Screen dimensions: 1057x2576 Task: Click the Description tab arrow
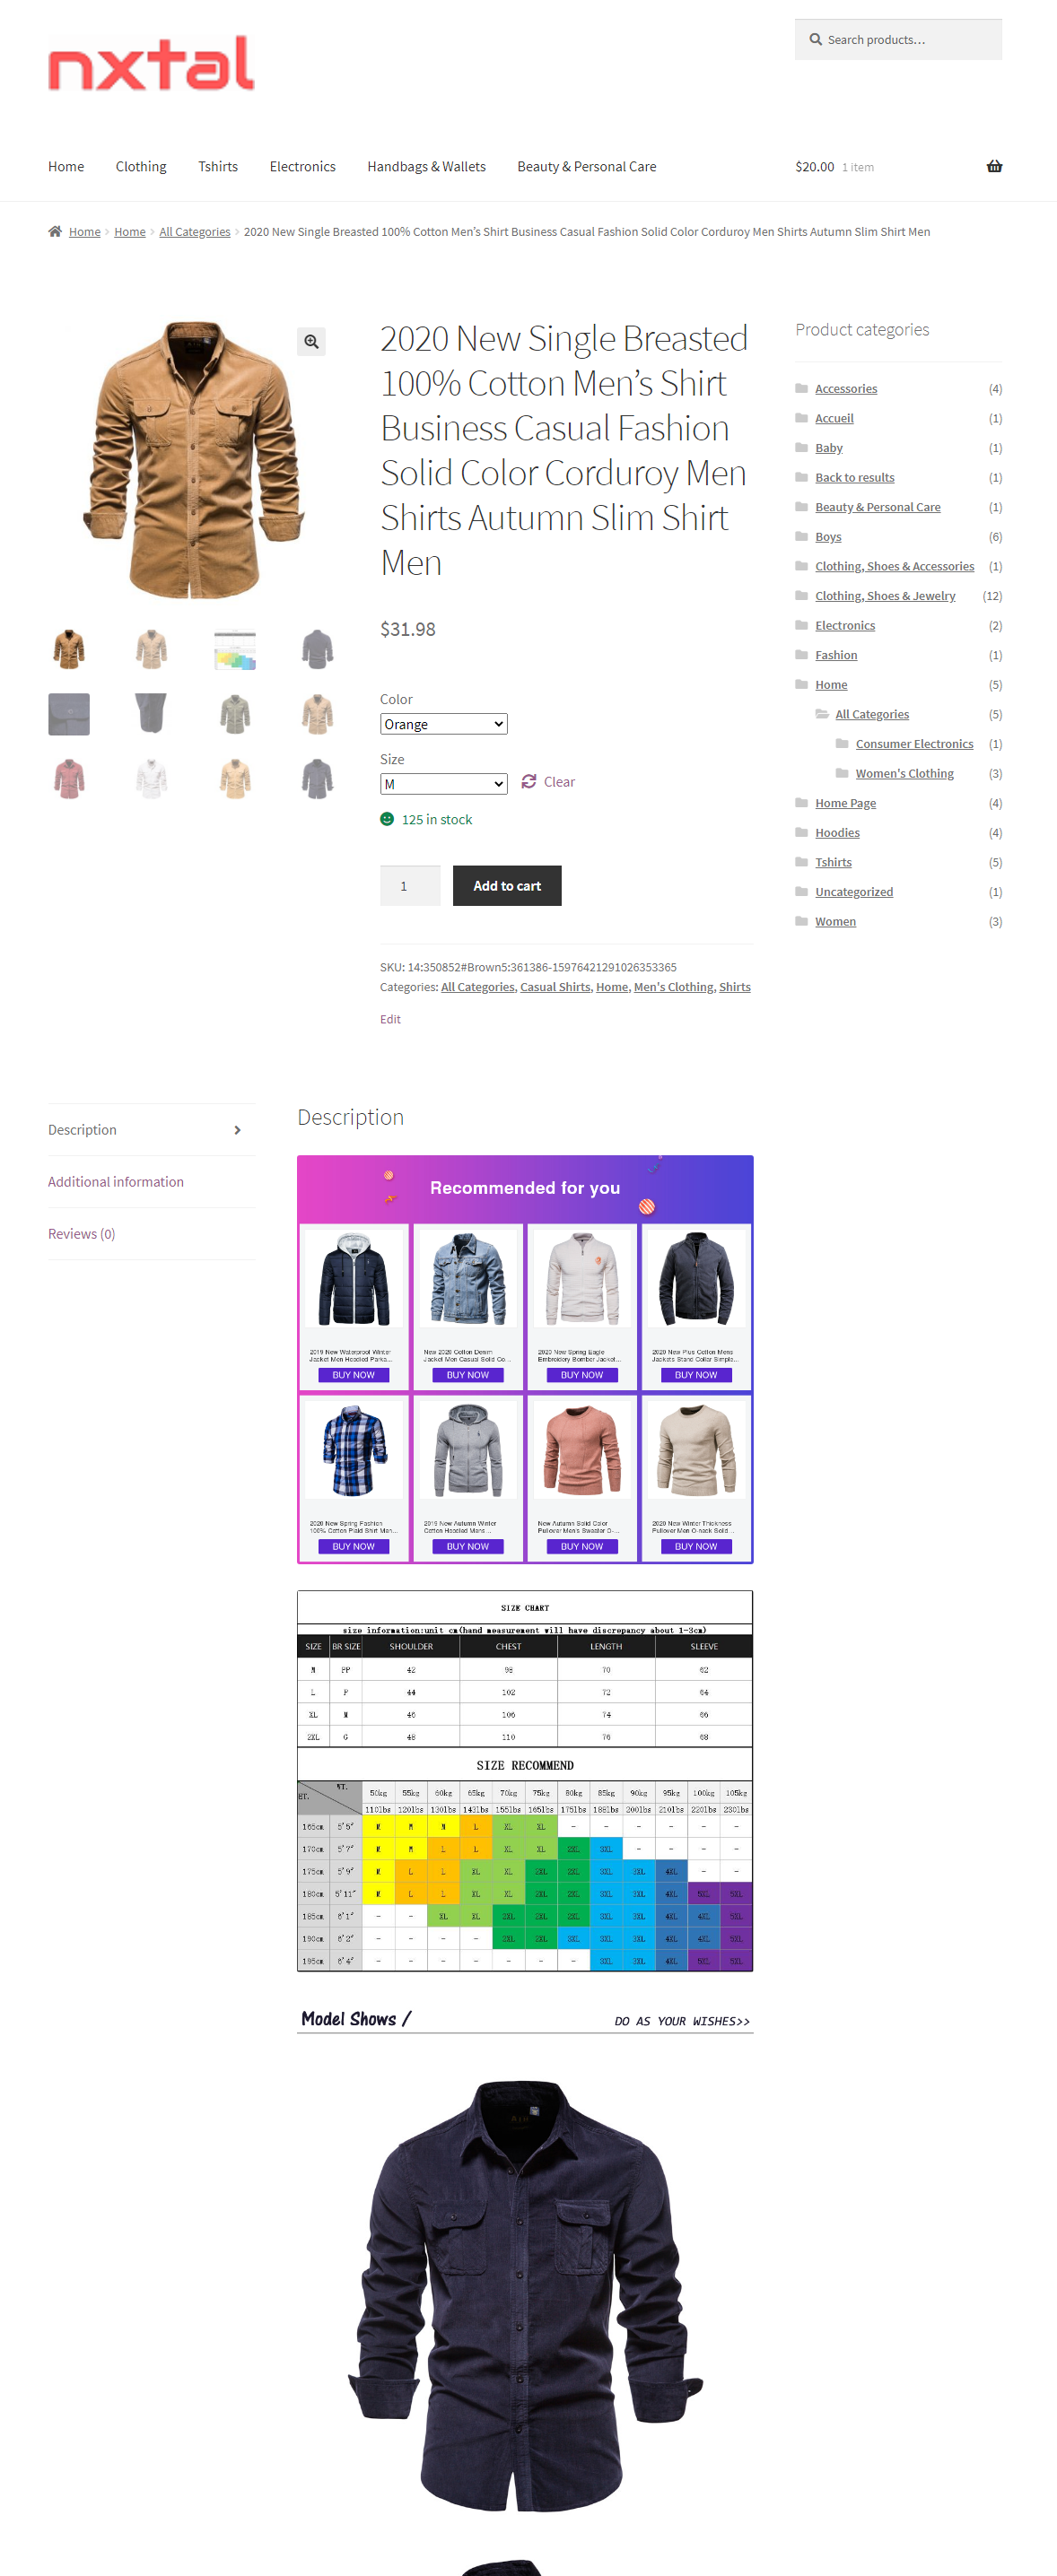pyautogui.click(x=237, y=1130)
